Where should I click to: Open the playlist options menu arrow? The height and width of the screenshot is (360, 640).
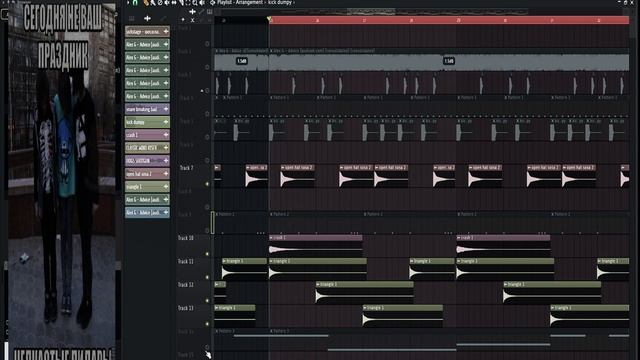[x=128, y=2]
